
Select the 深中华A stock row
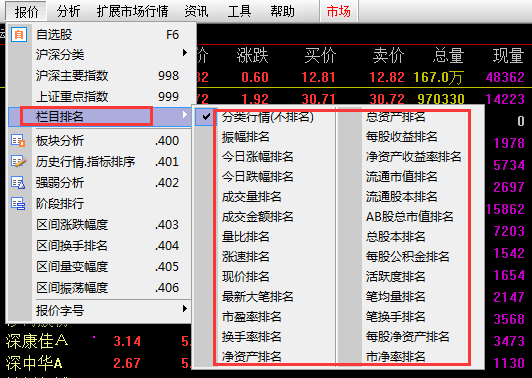pos(34,363)
